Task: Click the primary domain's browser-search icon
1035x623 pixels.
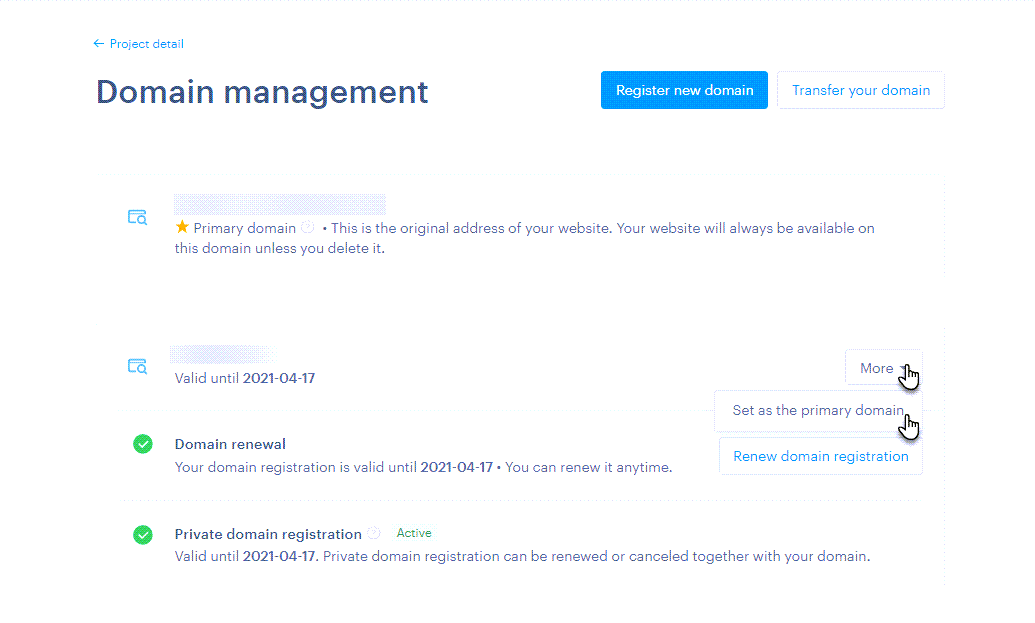Action: coord(137,217)
